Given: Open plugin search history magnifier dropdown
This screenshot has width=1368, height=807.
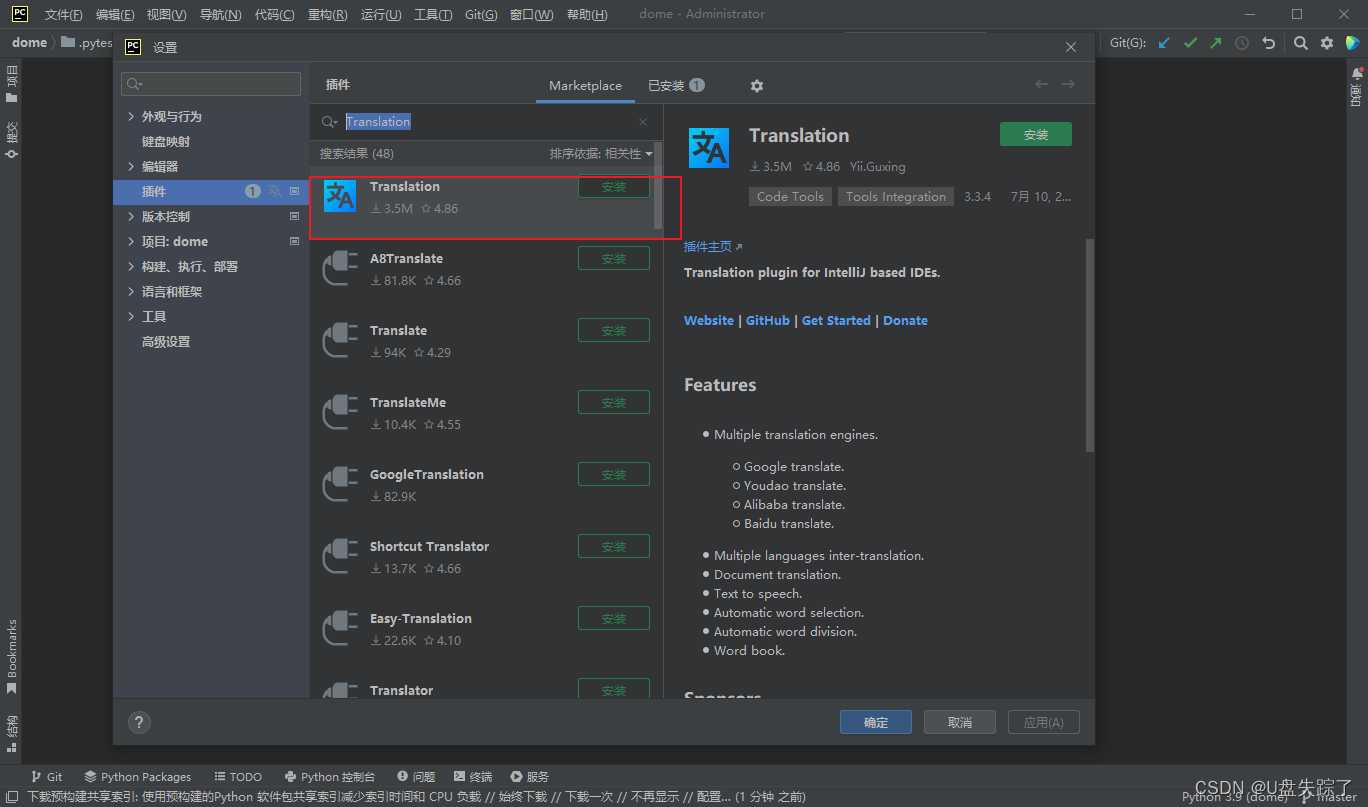Looking at the screenshot, I should tap(330, 122).
